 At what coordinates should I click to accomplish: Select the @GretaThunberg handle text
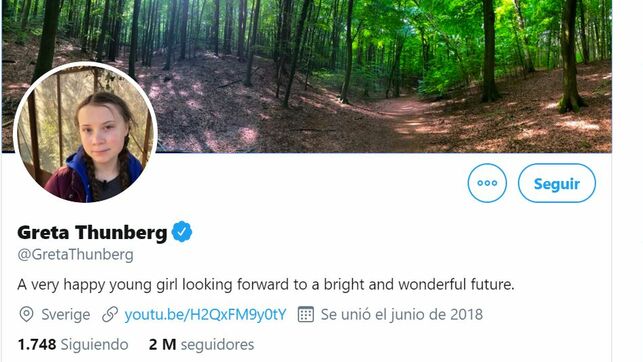(x=75, y=255)
